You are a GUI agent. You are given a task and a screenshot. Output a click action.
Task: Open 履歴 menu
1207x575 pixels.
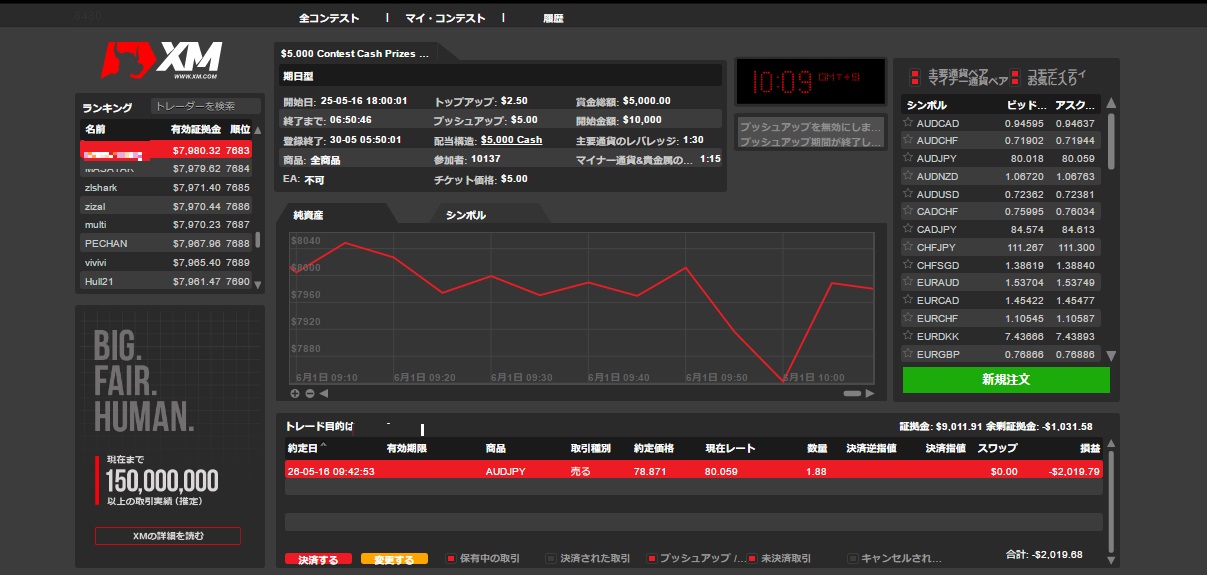(x=553, y=18)
